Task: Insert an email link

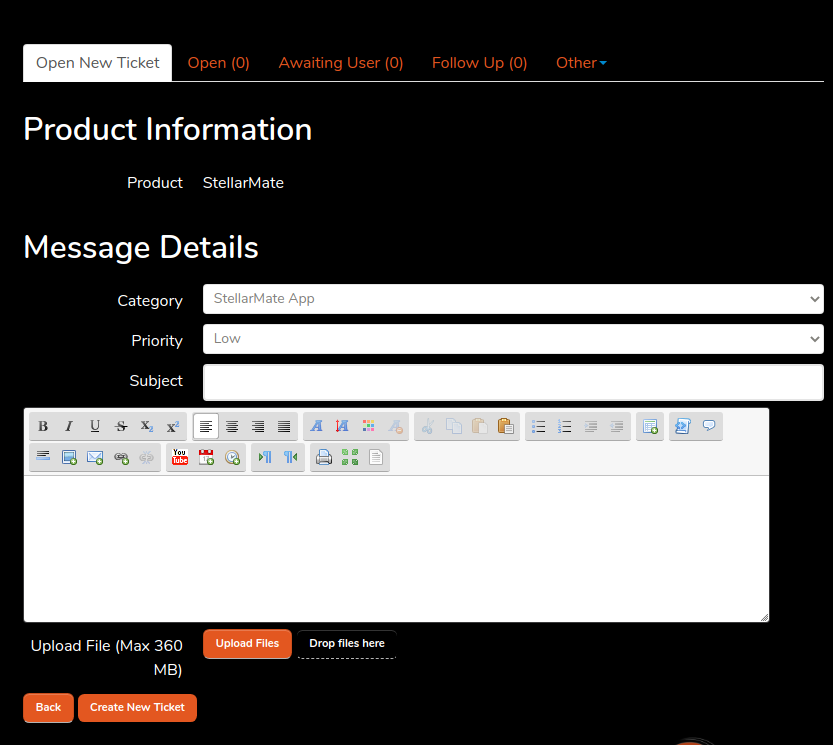Action: point(95,457)
